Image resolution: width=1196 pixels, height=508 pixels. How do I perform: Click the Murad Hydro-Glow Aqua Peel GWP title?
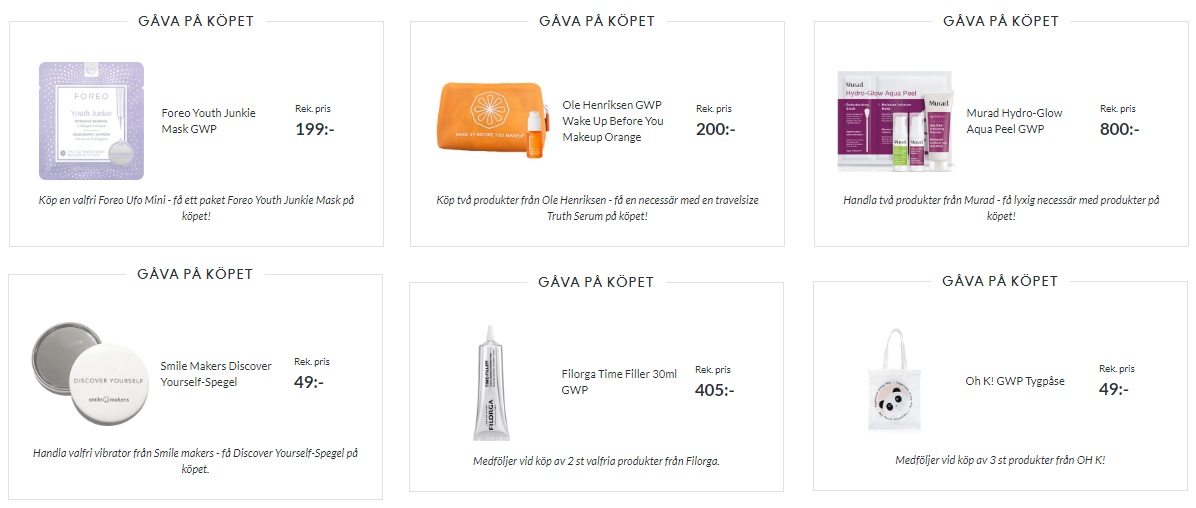click(x=1014, y=121)
